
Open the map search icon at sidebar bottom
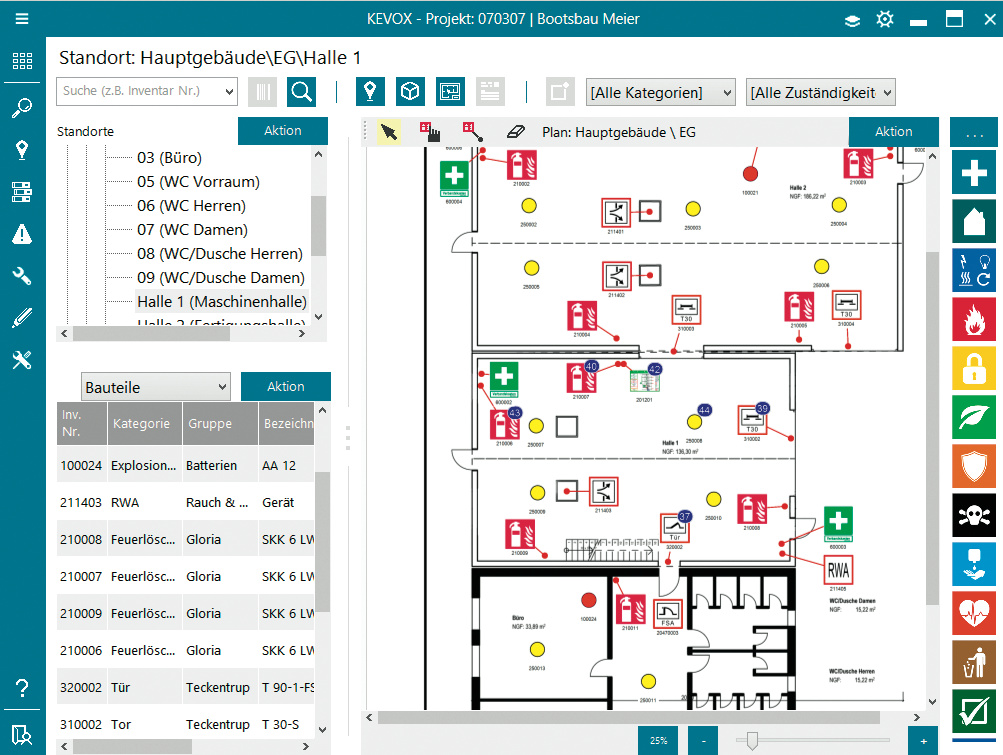[22, 735]
